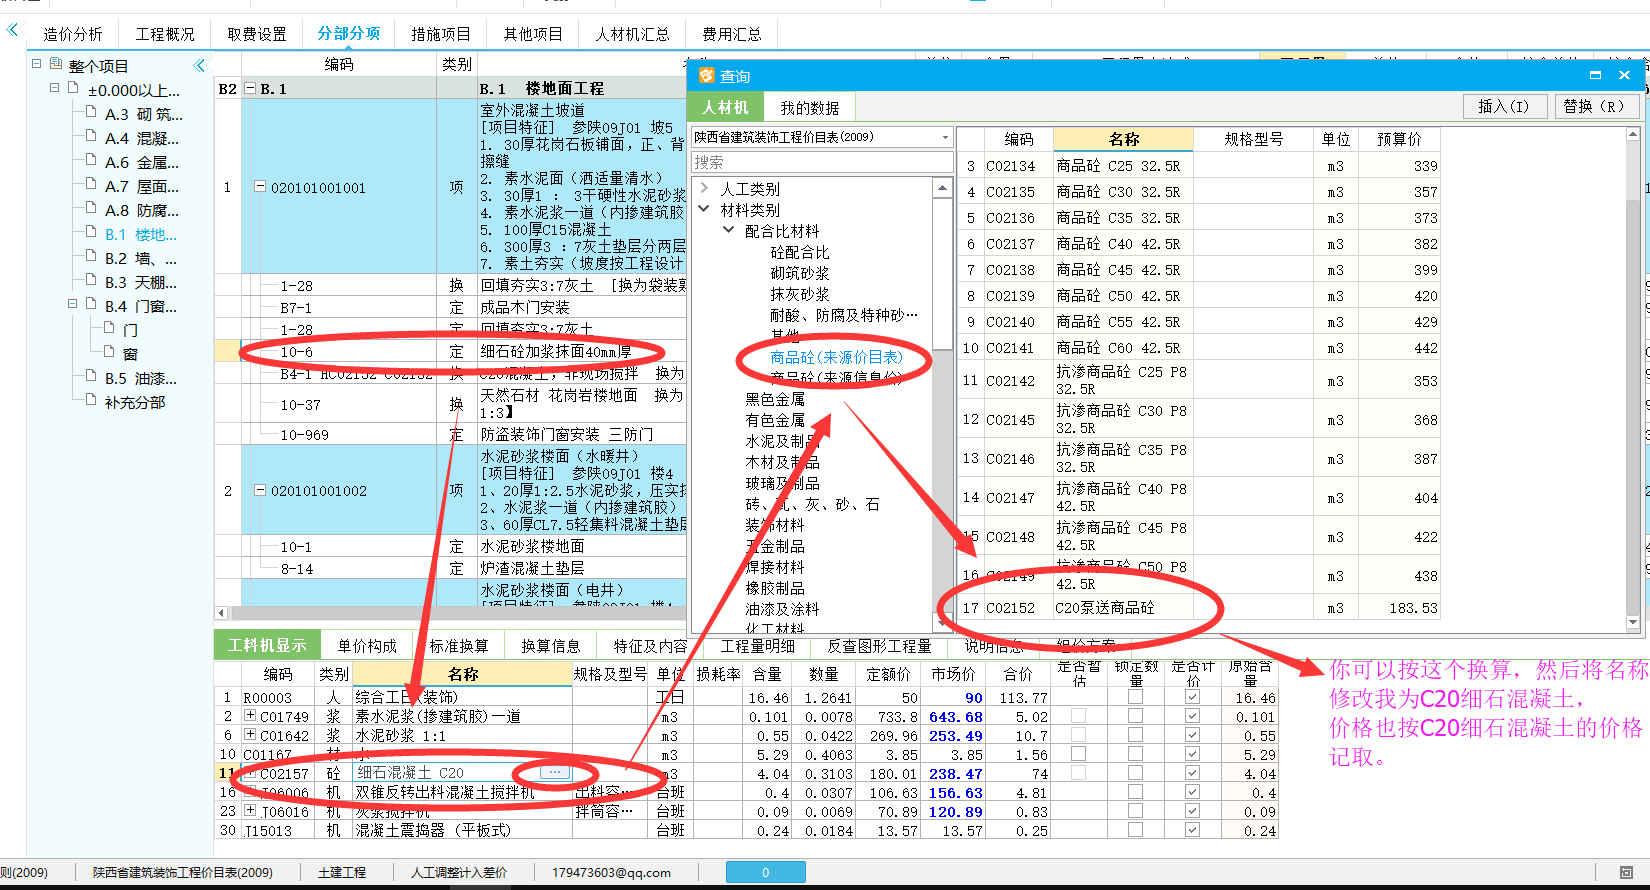Select the 砌筑砂浆 tree item
Viewport: 1650px width, 890px height.
point(800,272)
